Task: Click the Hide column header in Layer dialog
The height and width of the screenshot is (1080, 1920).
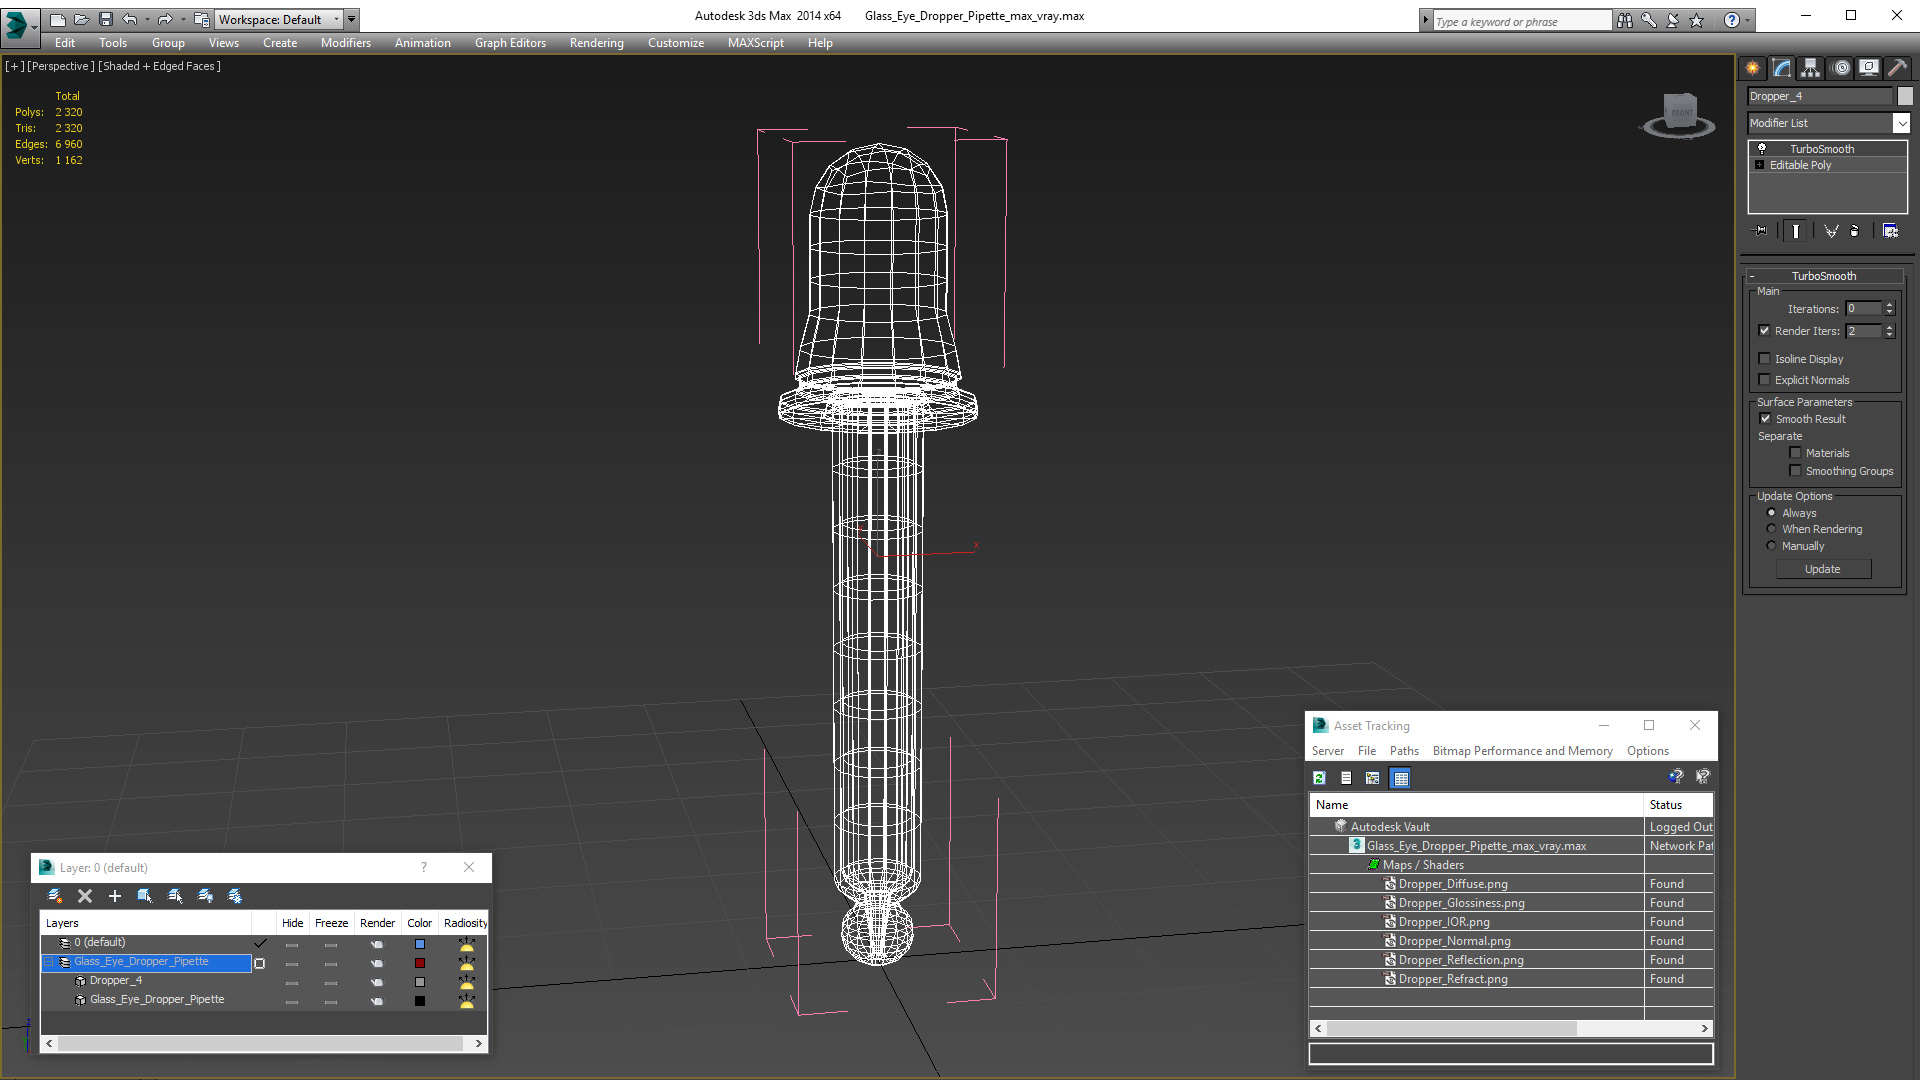Action: (292, 923)
